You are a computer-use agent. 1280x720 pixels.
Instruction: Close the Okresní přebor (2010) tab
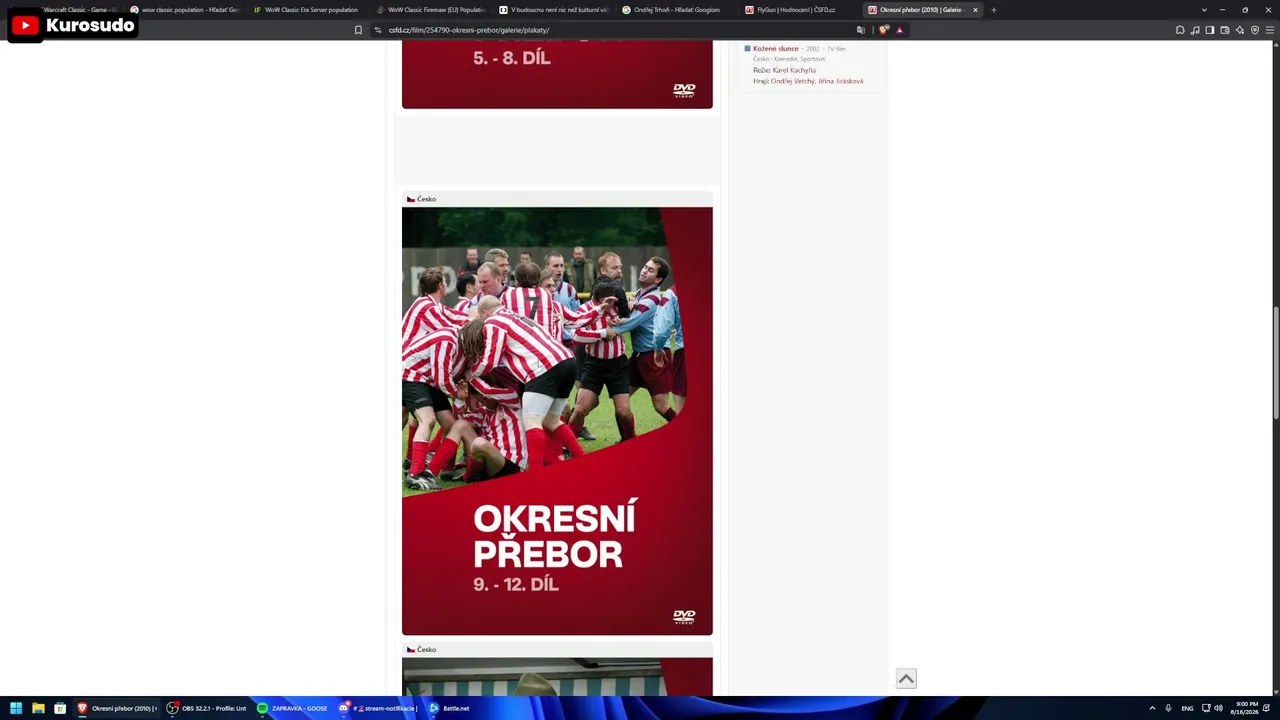975,10
